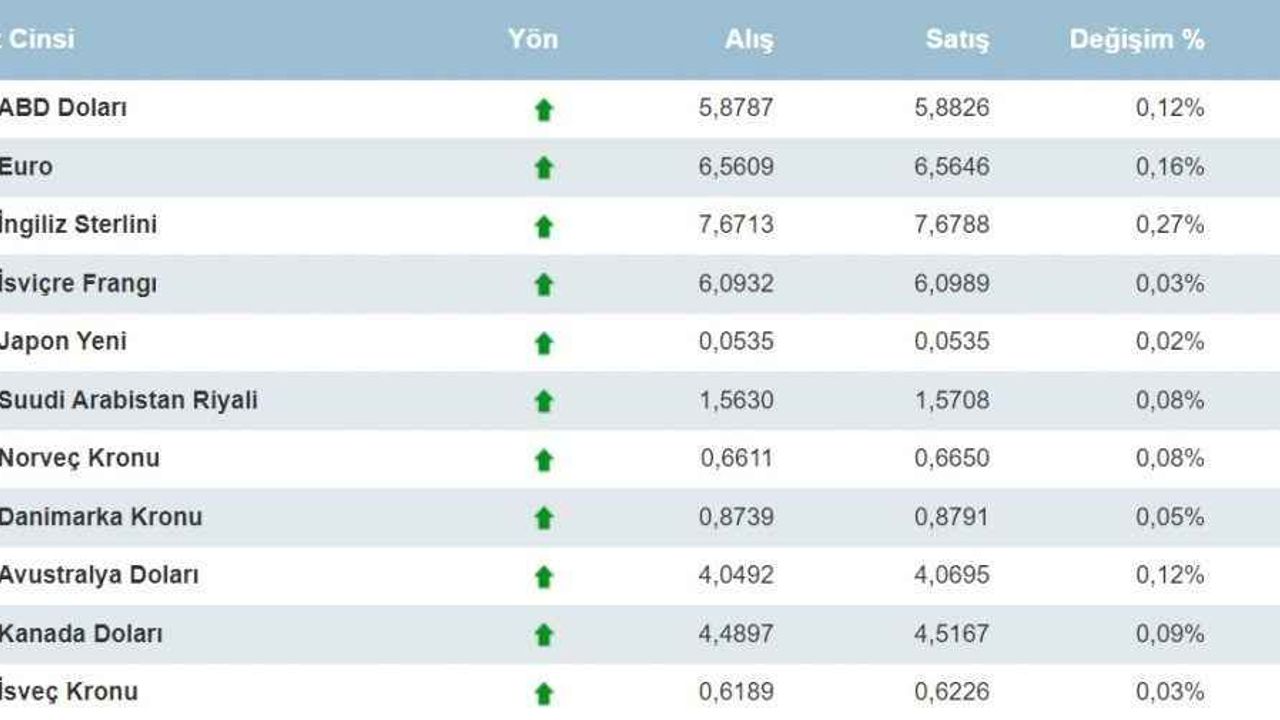Click the Avustralya Doları green arrow
This screenshot has height=720, width=1280.
click(544, 577)
